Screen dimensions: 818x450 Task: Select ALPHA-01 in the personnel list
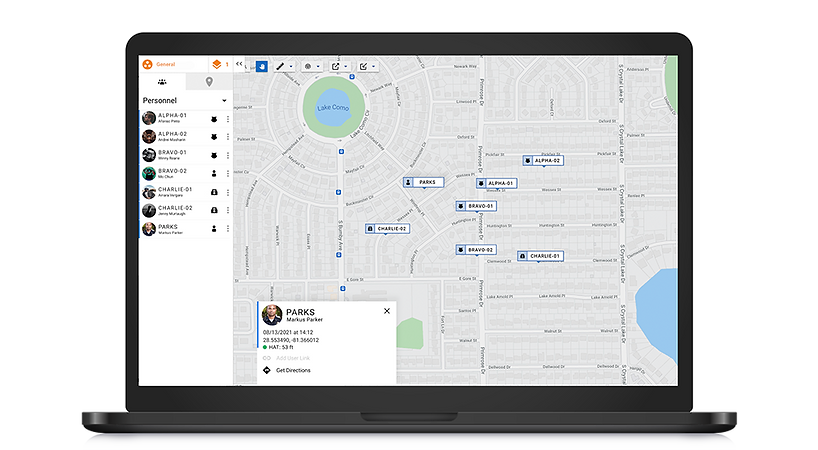(186, 118)
